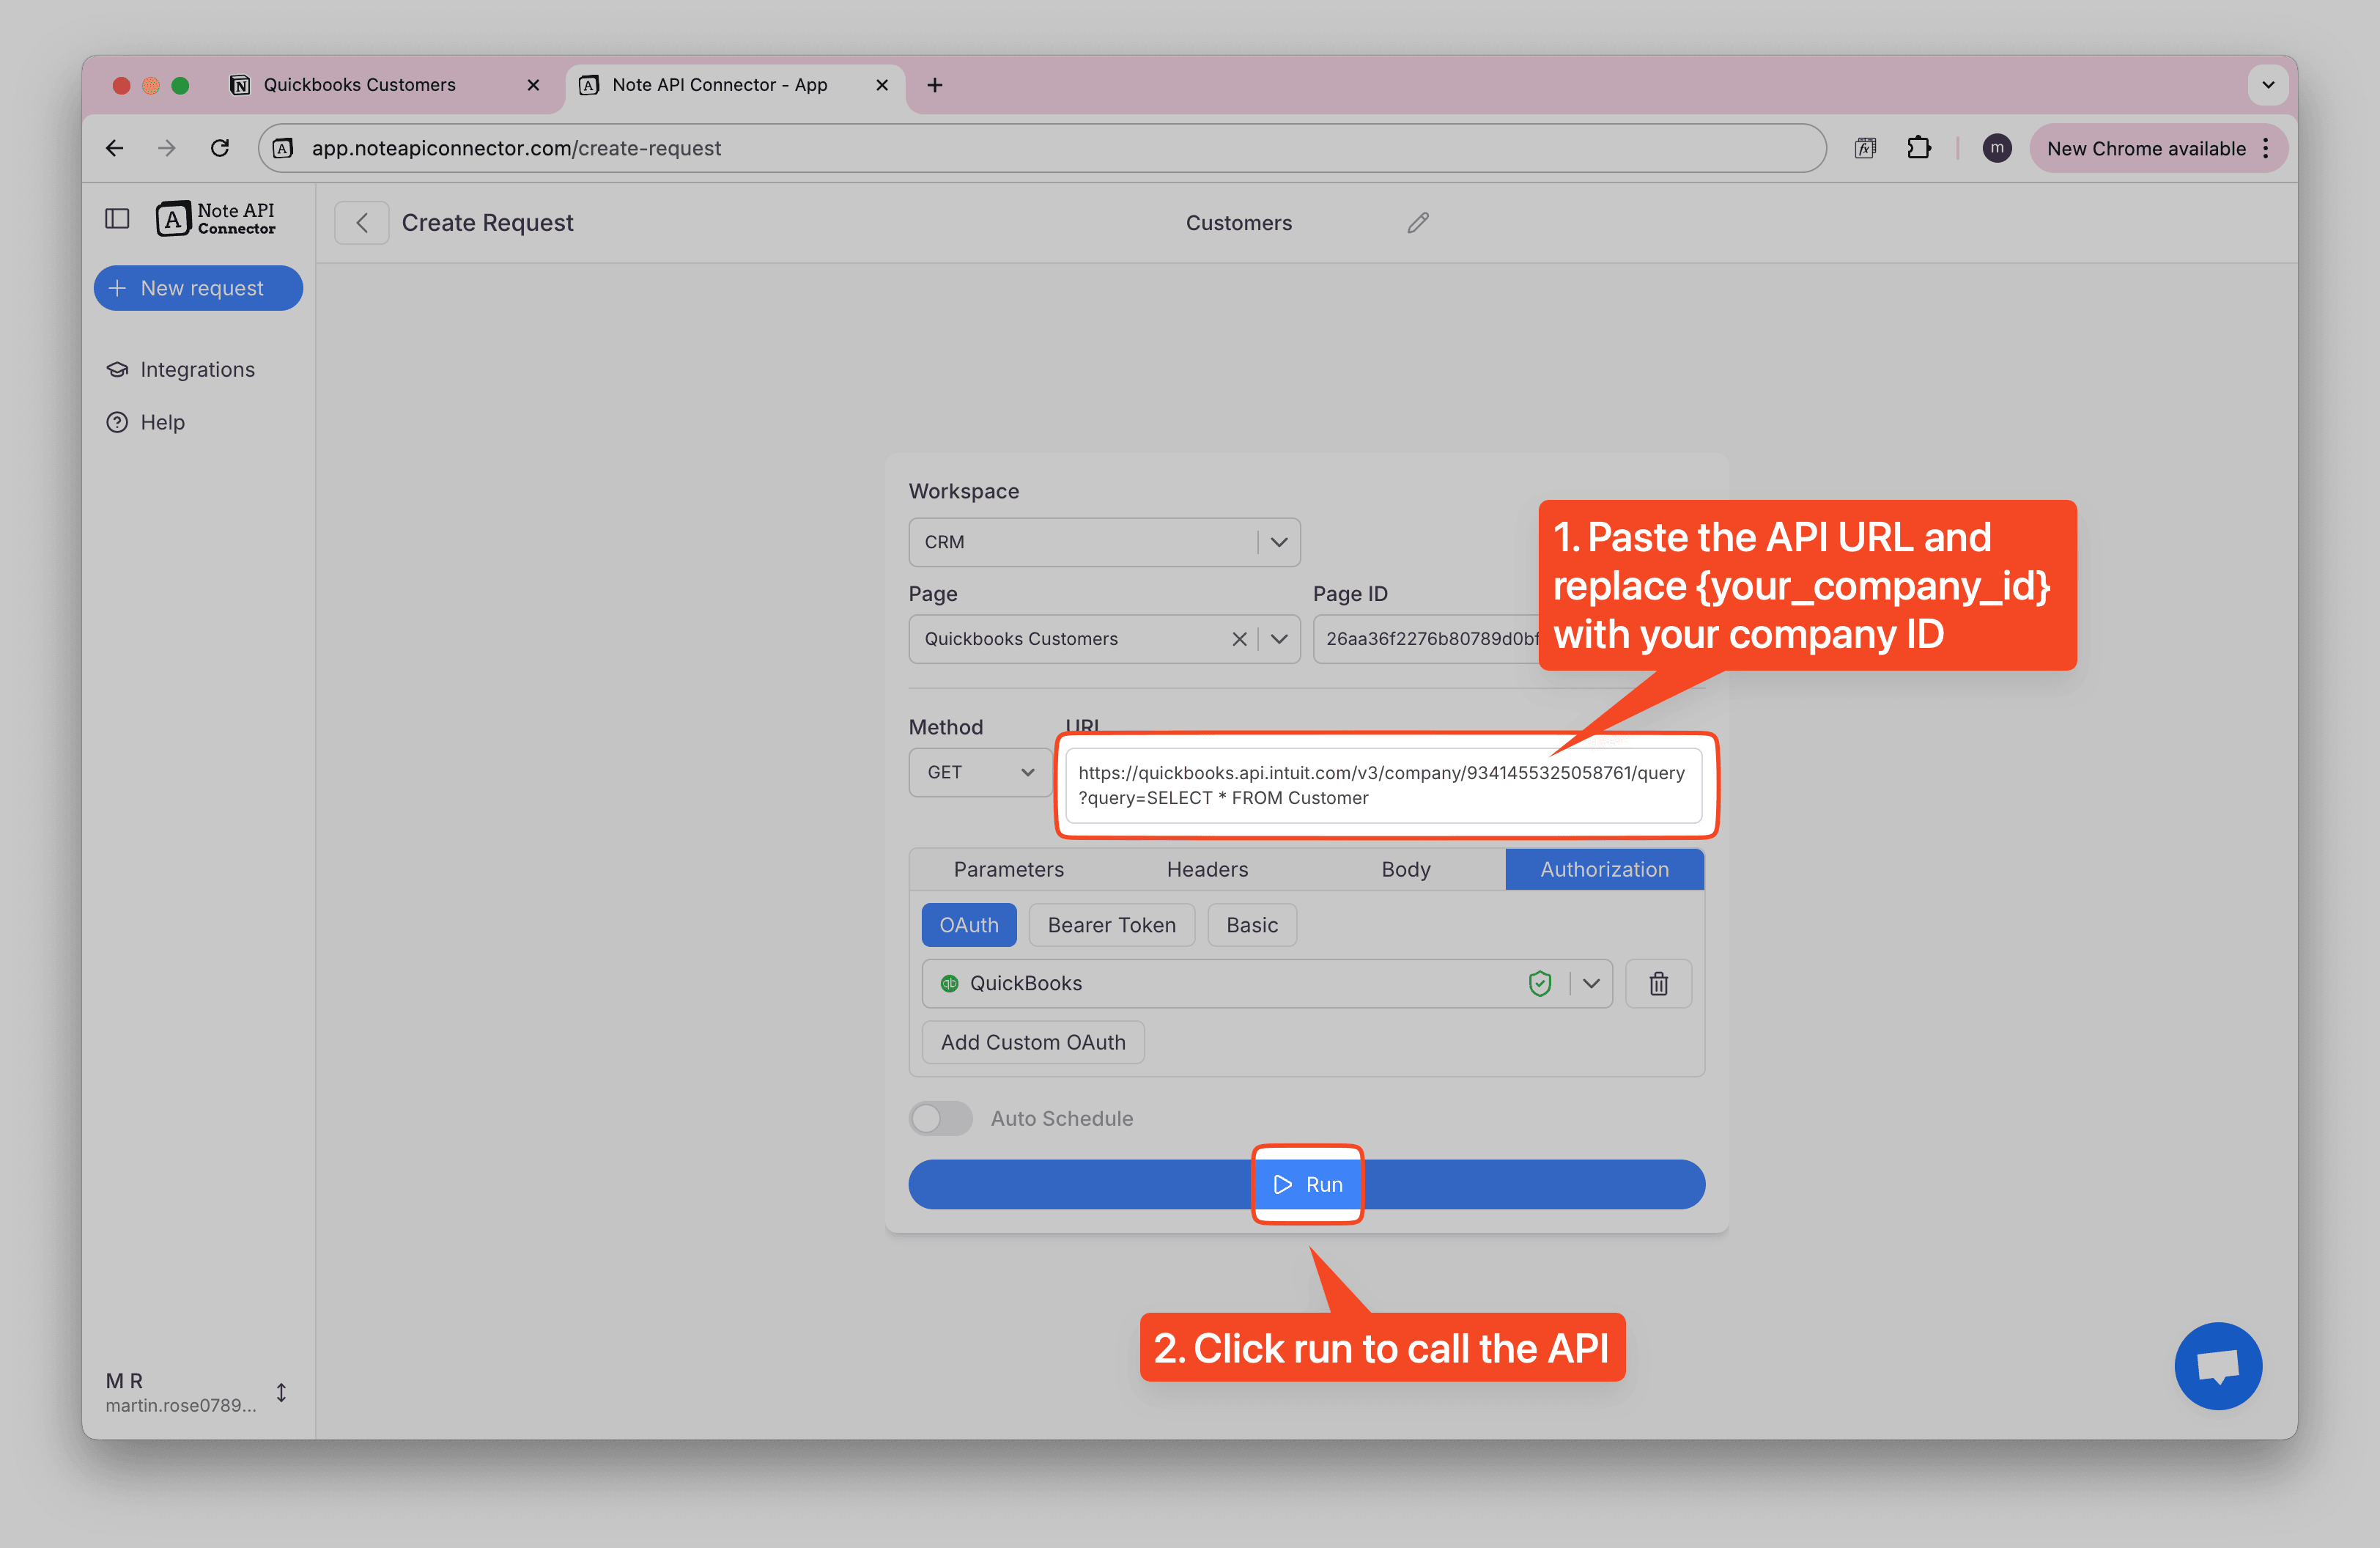Select the OAuth authorization type
This screenshot has width=2380, height=1548.
pos(968,925)
